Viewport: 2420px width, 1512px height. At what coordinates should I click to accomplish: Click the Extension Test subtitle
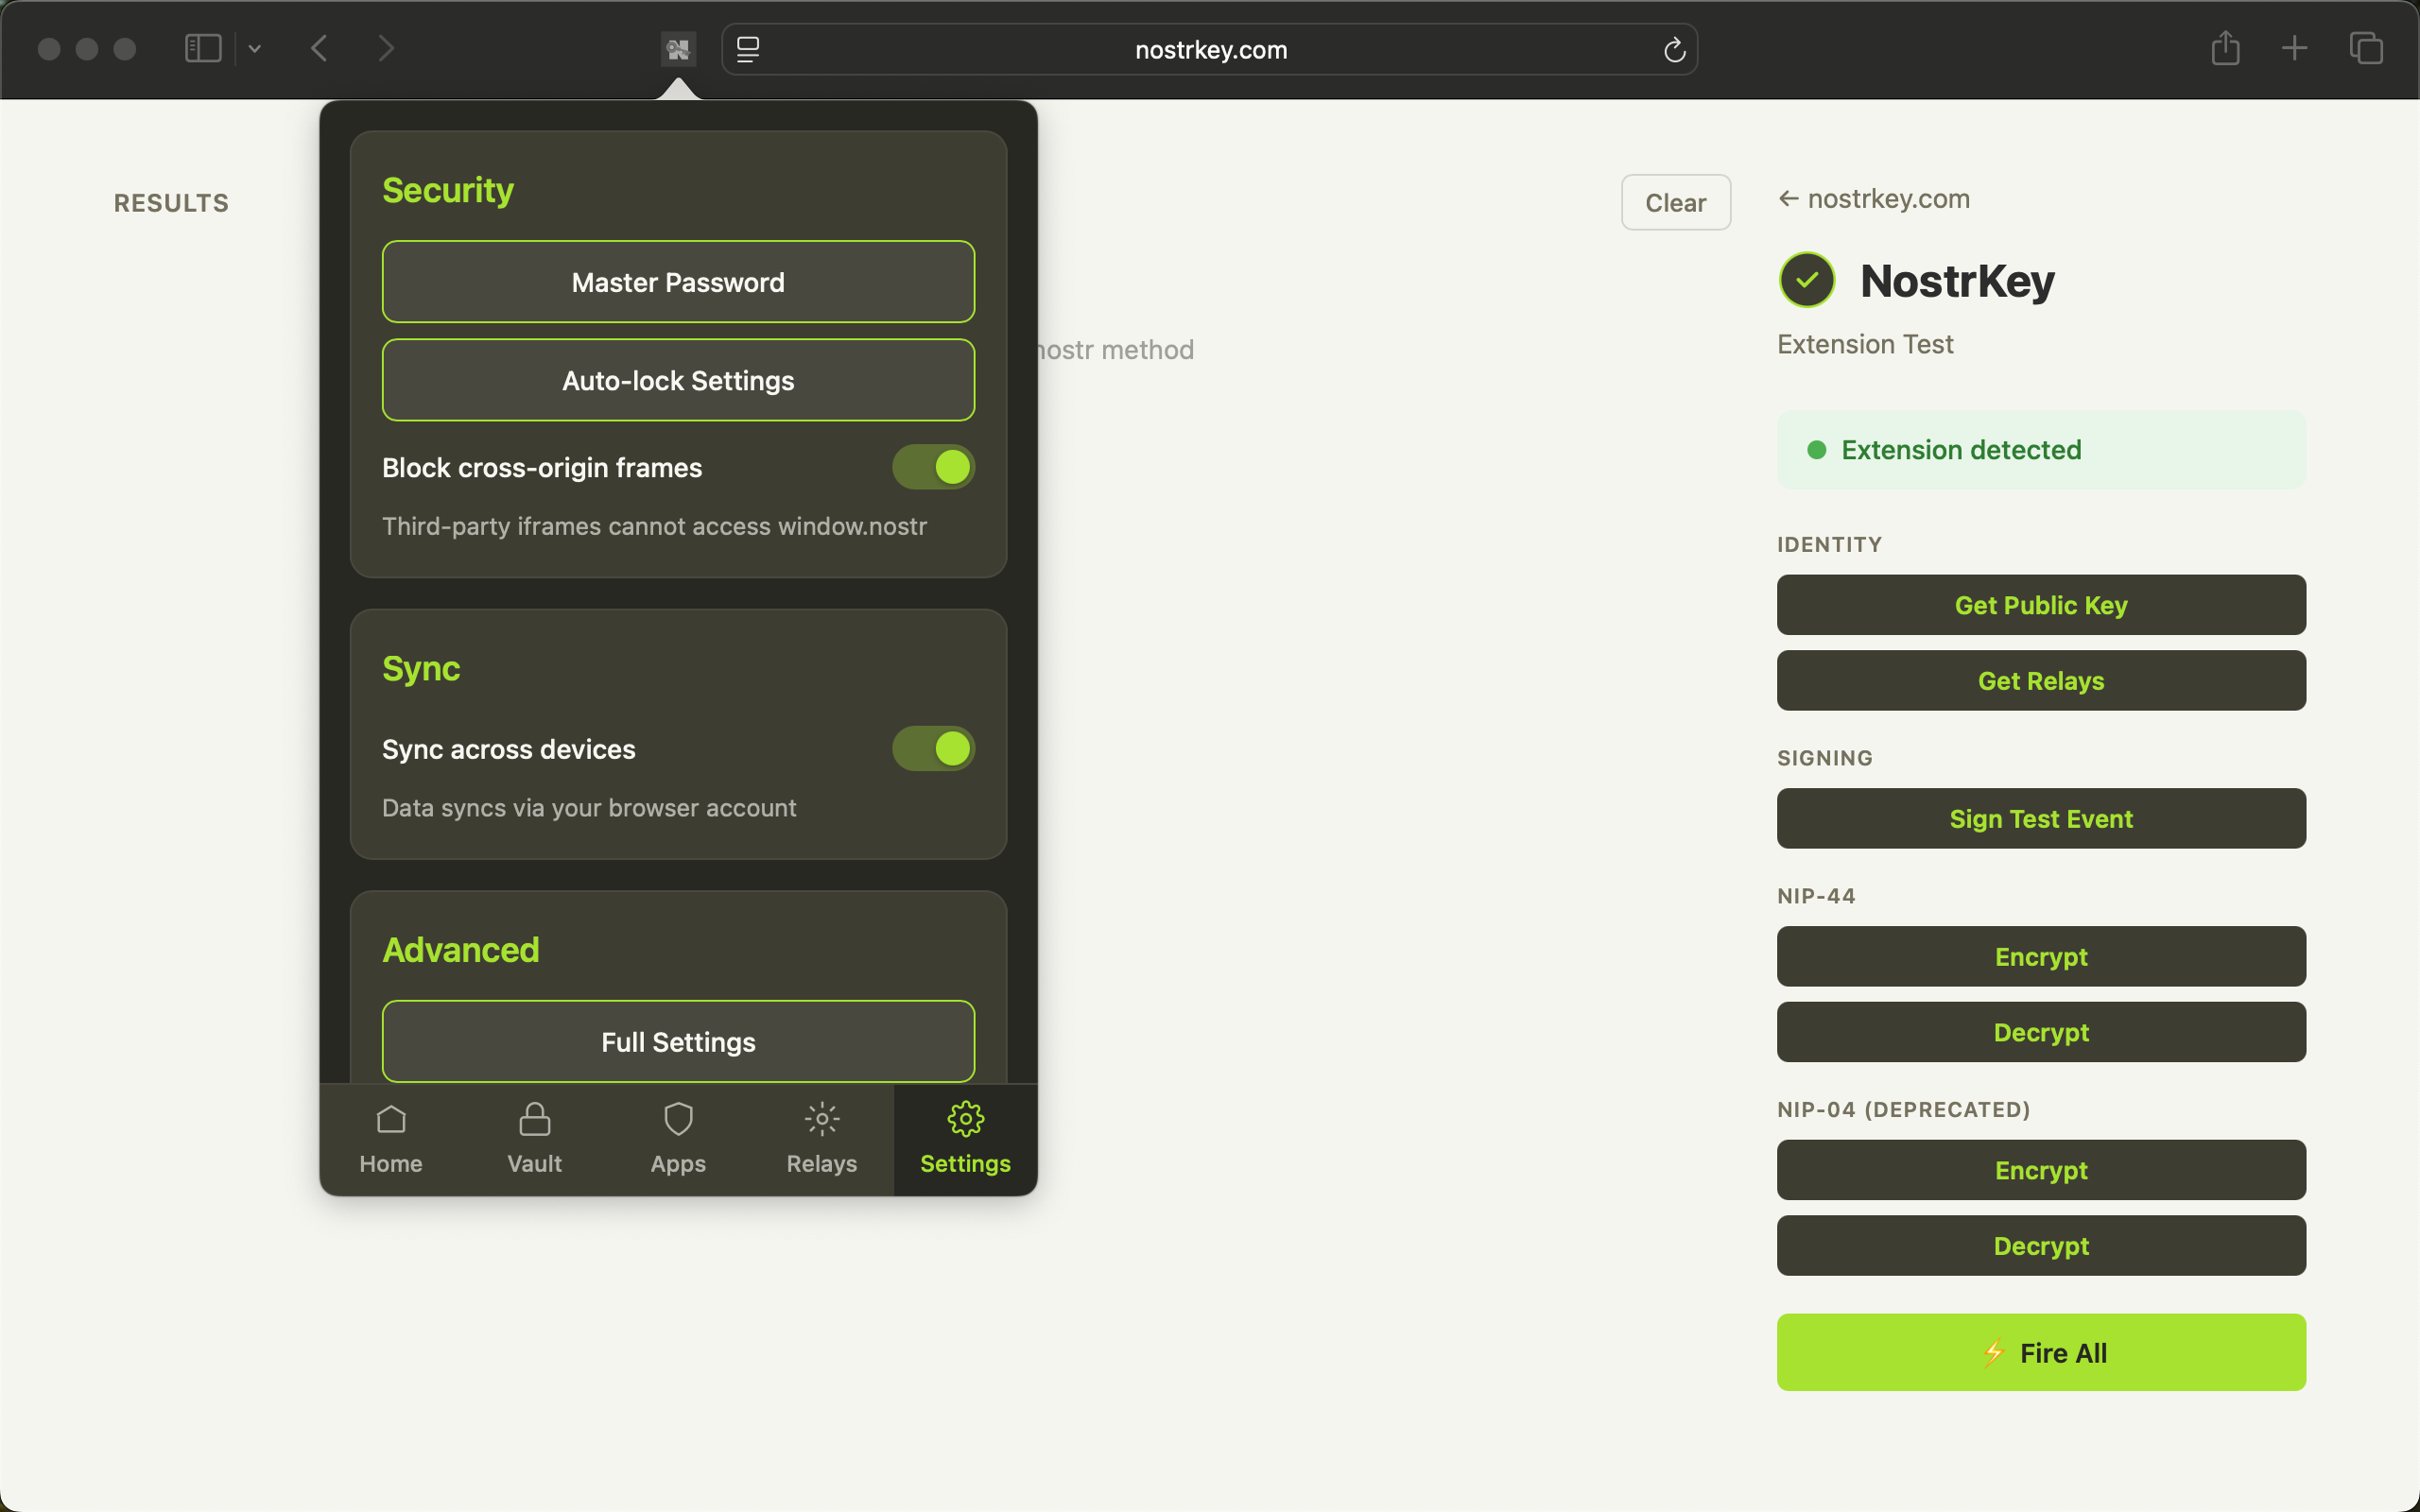[x=1865, y=344]
